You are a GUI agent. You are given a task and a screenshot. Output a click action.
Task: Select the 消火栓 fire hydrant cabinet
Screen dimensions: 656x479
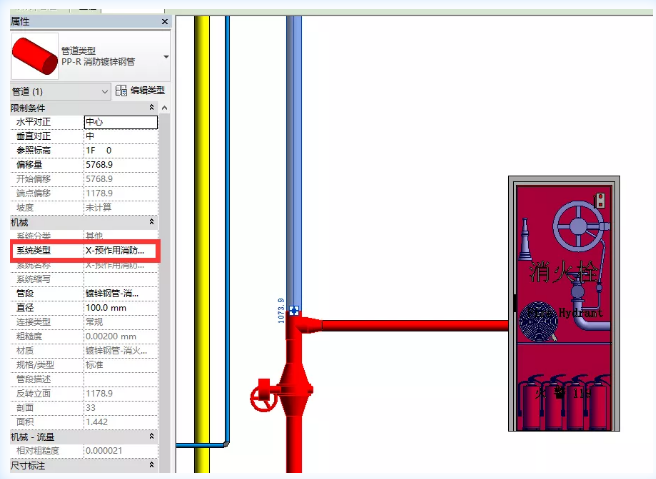[564, 304]
